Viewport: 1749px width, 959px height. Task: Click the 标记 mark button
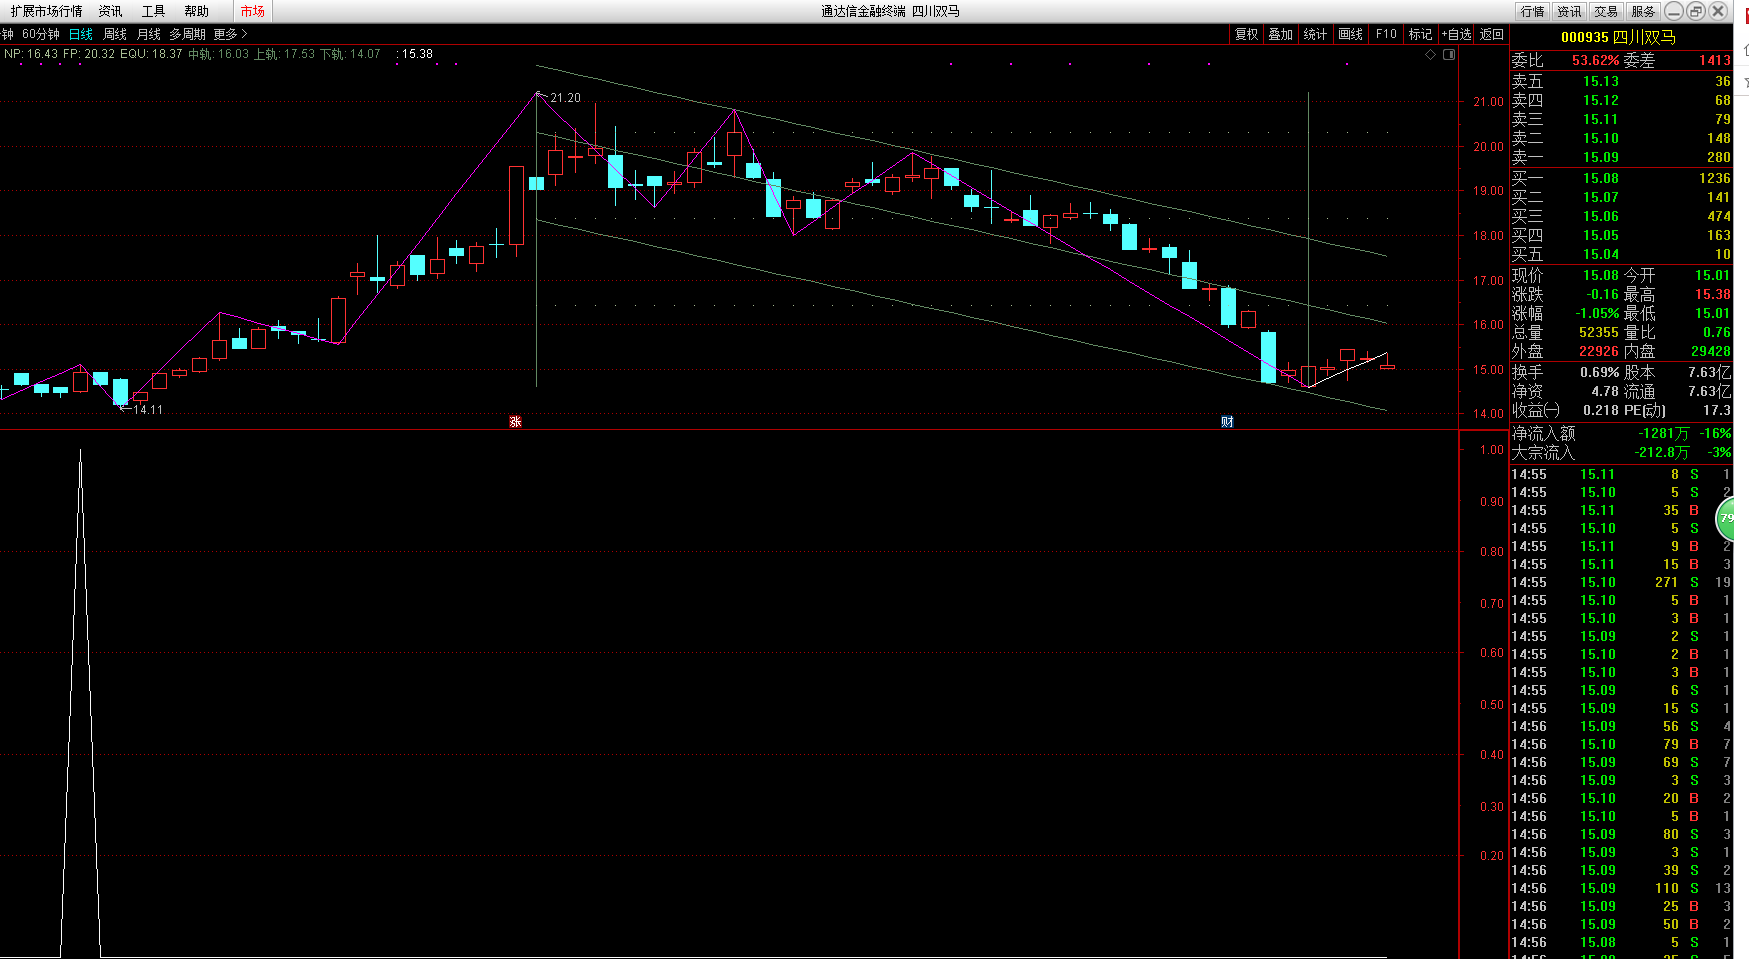(x=1420, y=34)
